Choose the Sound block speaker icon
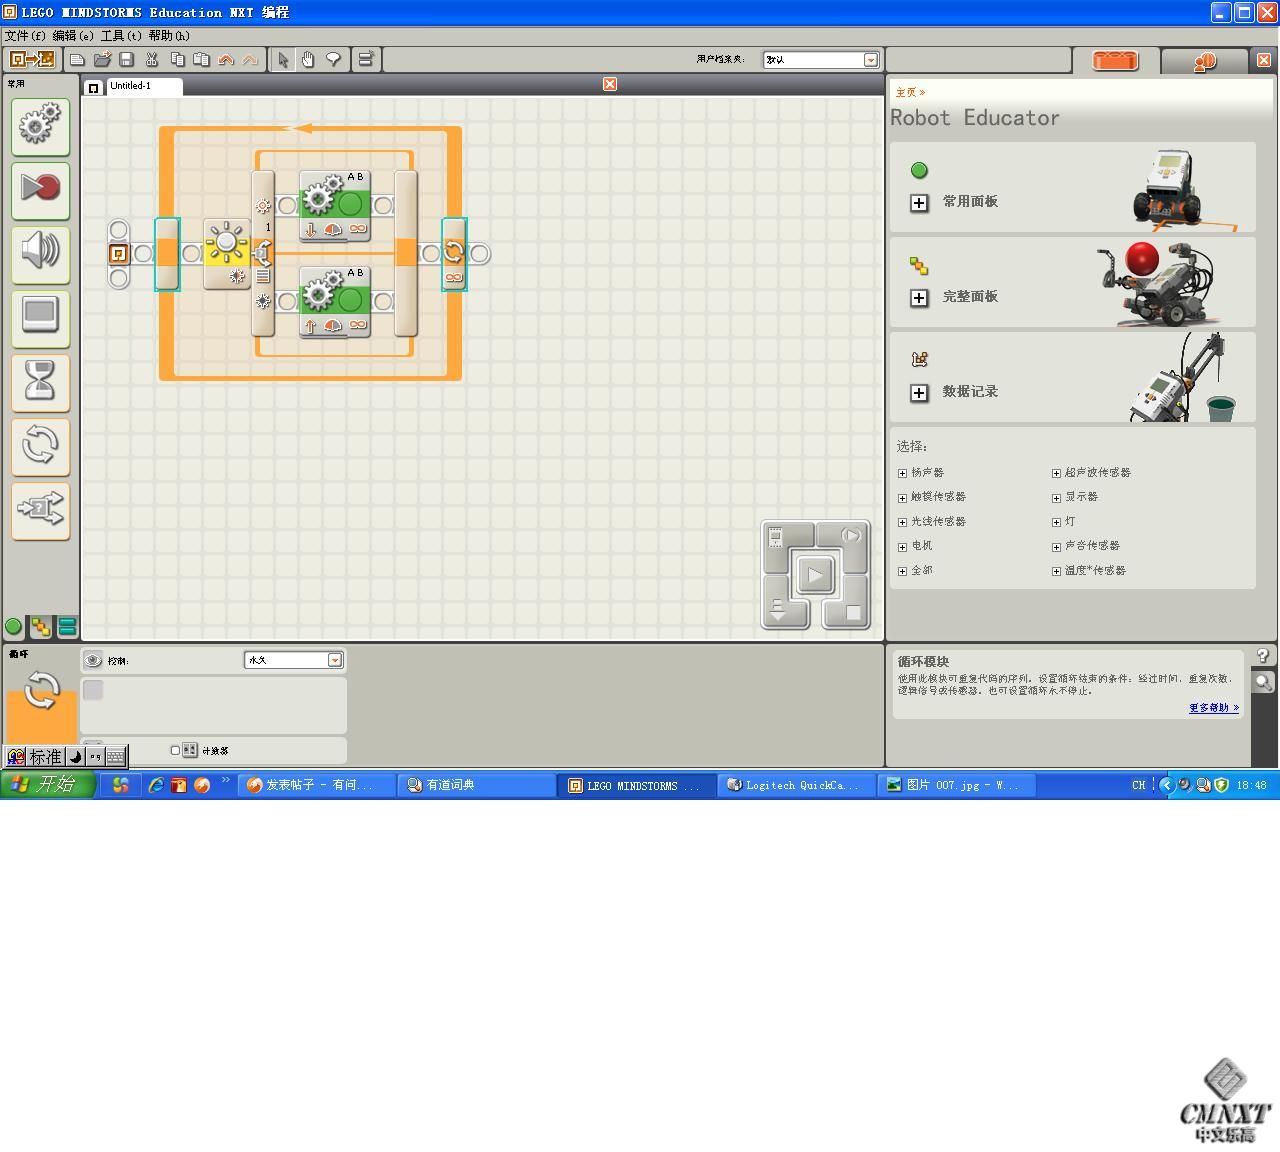The image size is (1280, 1152). [x=40, y=254]
